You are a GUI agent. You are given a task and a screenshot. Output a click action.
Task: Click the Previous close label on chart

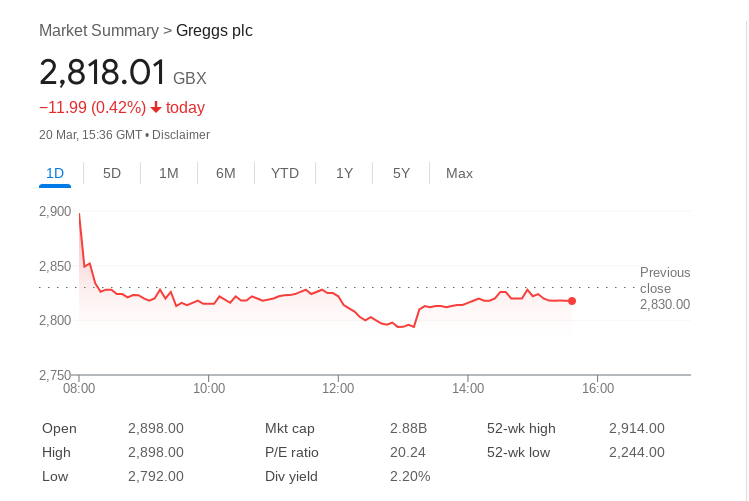pos(665,280)
